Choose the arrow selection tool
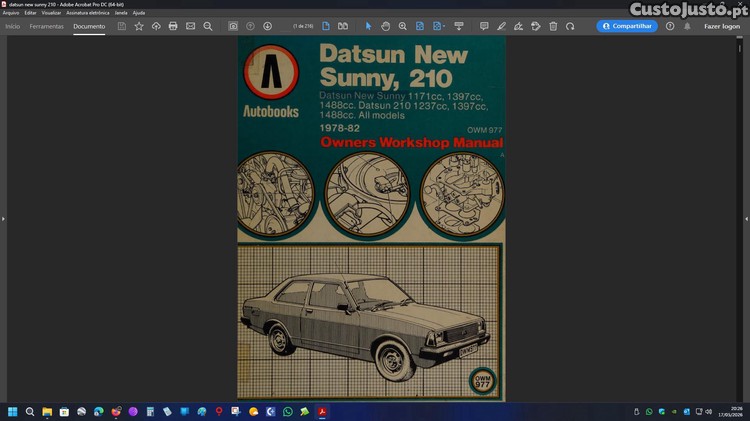 click(x=368, y=26)
